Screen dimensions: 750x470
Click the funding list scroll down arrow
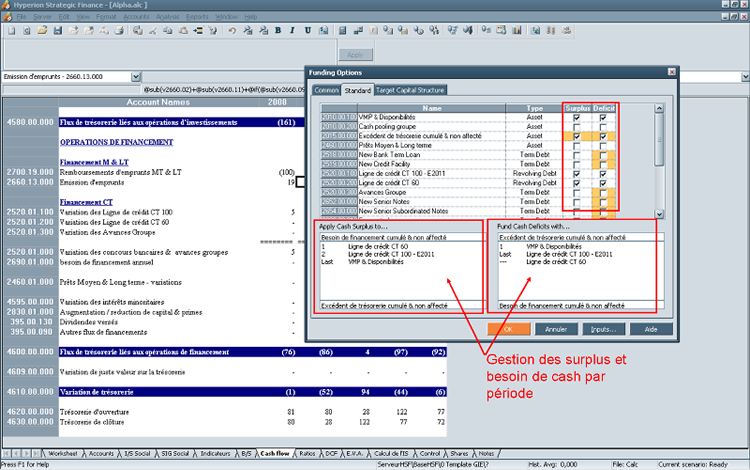click(659, 214)
